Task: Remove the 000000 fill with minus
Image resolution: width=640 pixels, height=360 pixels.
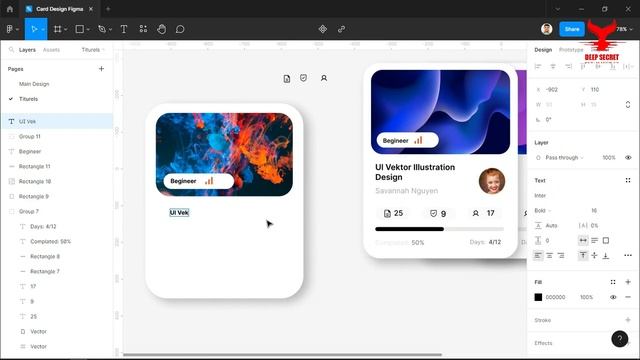Action: (x=628, y=297)
